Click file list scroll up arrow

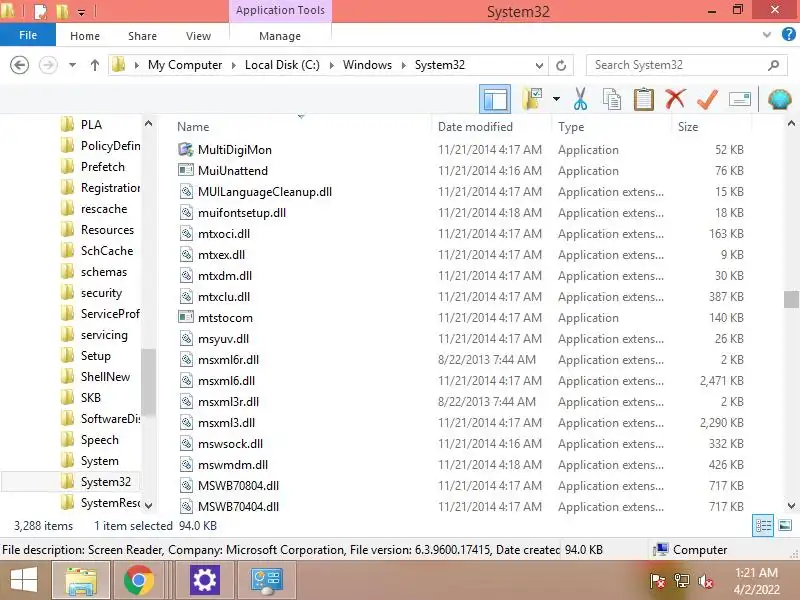pyautogui.click(x=791, y=123)
